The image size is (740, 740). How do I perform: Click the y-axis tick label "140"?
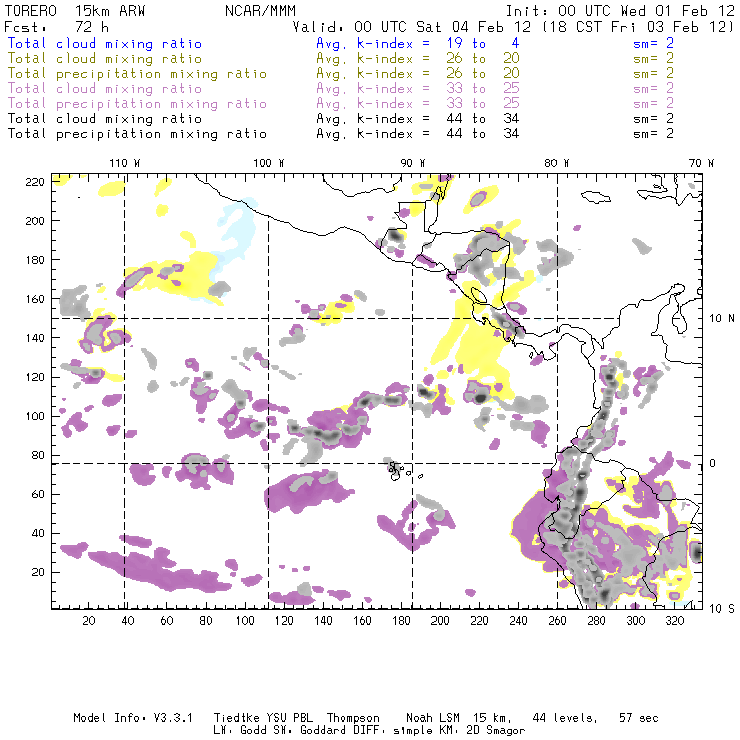pyautogui.click(x=35, y=338)
